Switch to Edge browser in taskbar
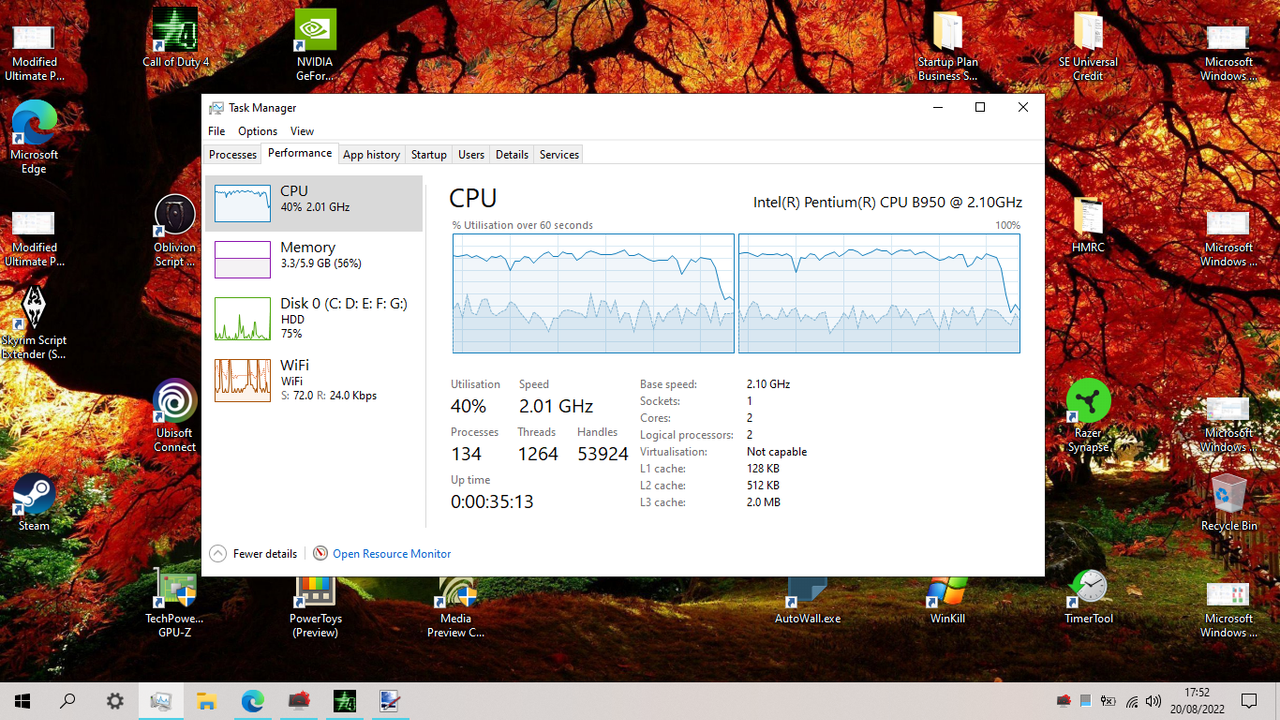The image size is (1280, 720). click(252, 701)
